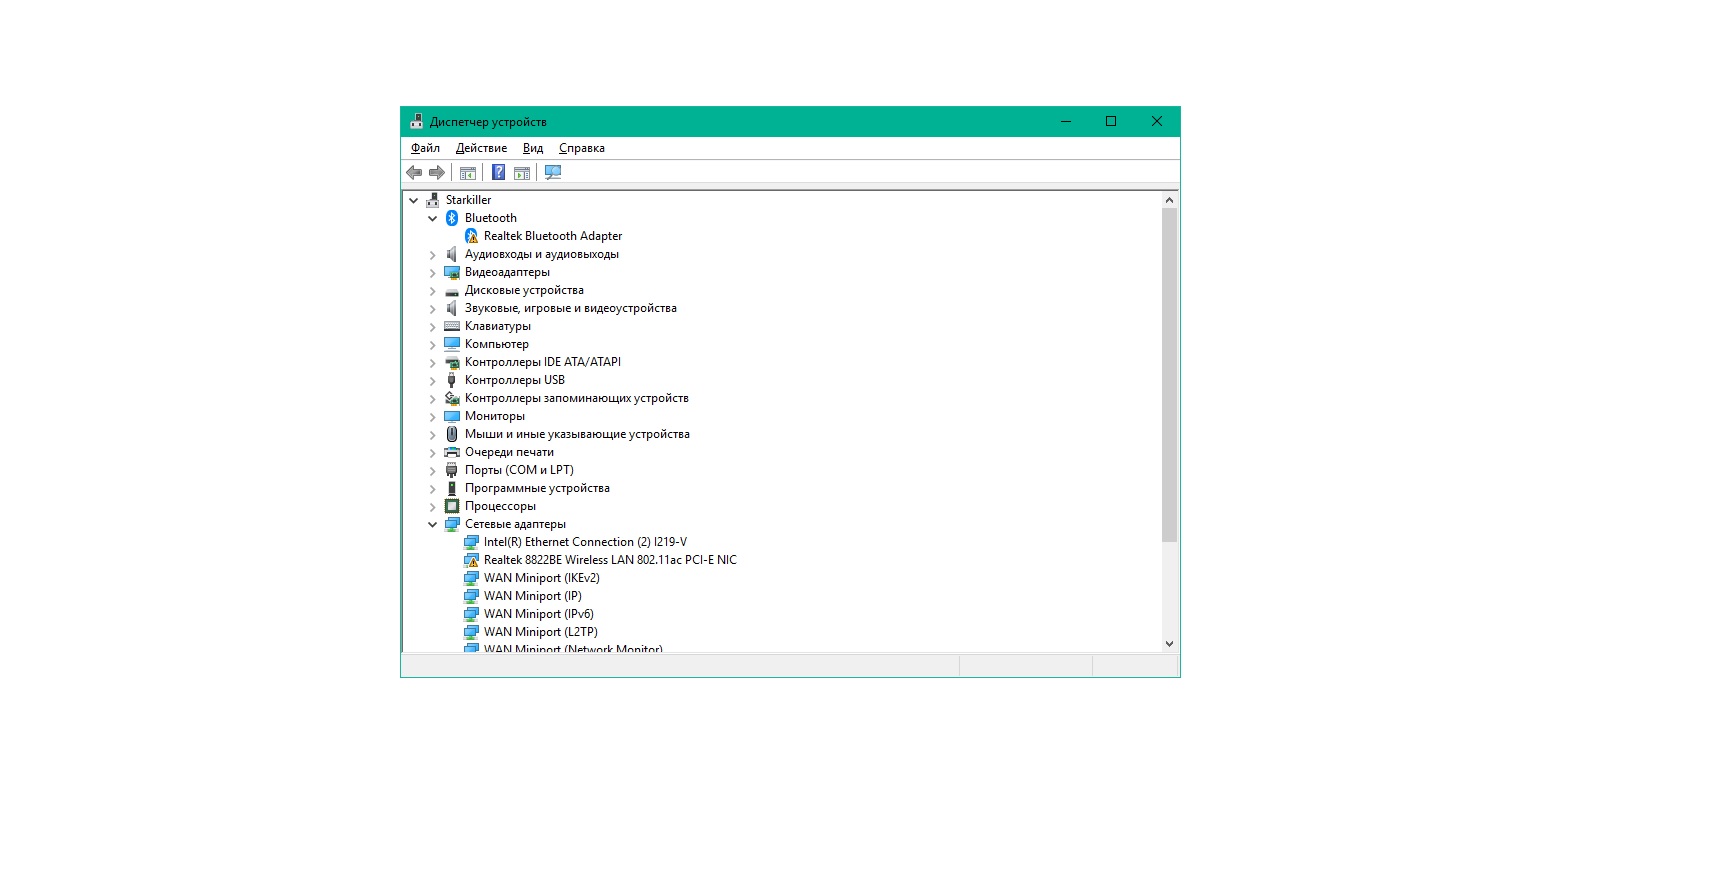The width and height of the screenshot is (1735, 872).
Task: Scan for hardware changes monitor icon
Action: click(x=553, y=173)
